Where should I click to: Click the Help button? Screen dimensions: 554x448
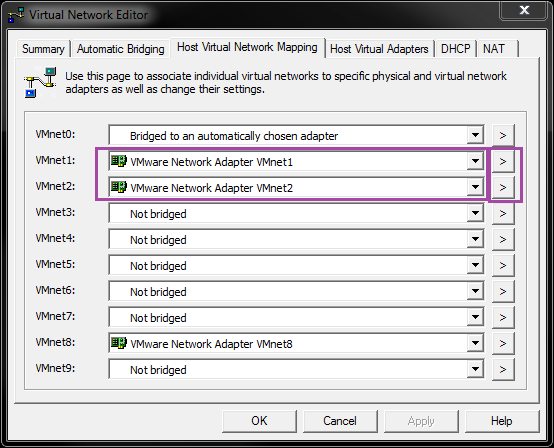click(502, 421)
